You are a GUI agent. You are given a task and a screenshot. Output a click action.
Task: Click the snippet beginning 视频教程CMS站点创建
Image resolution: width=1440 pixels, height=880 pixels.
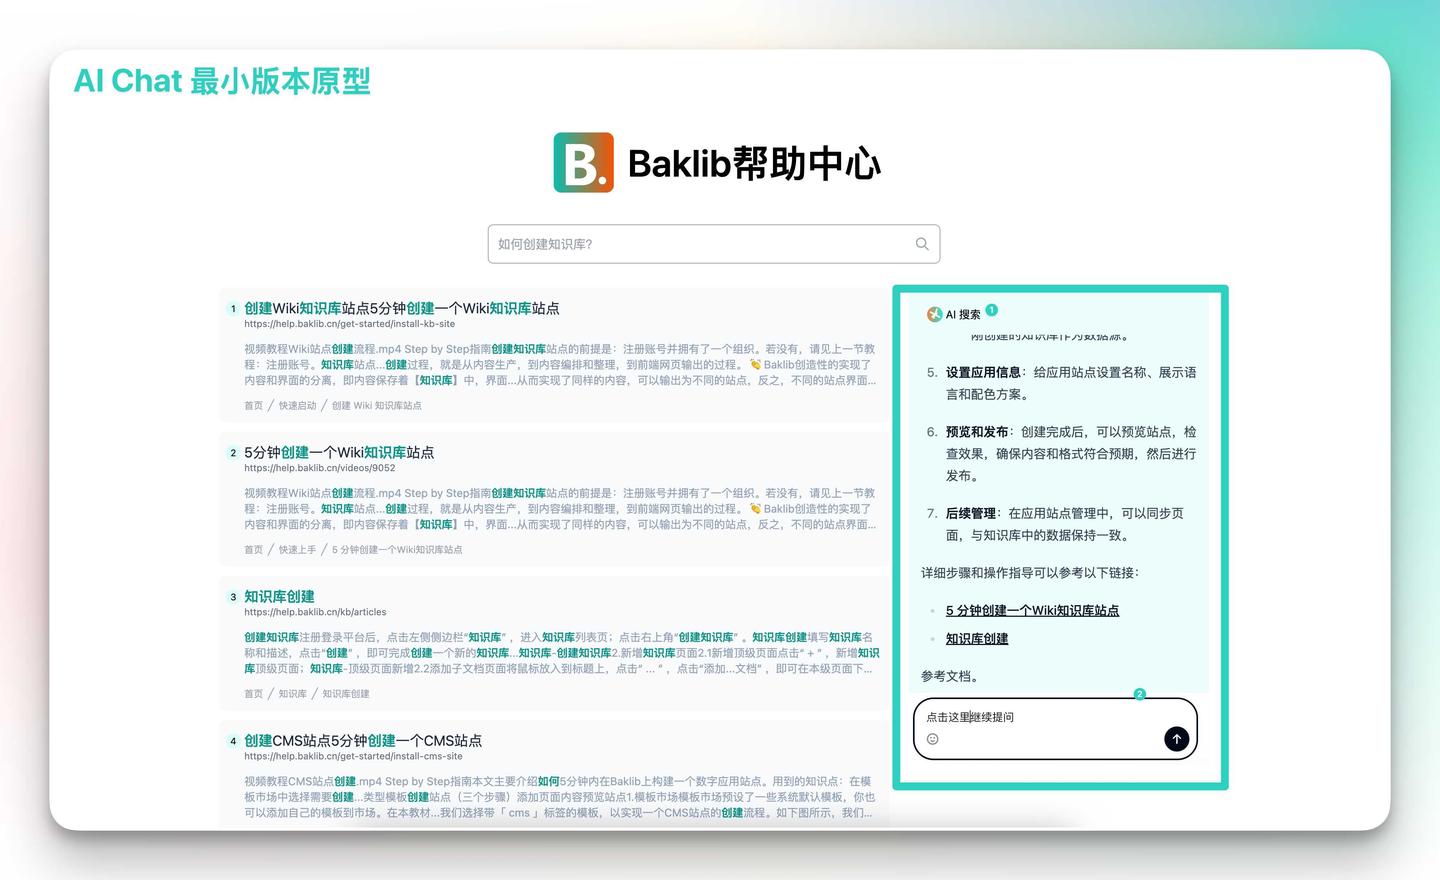(560, 797)
